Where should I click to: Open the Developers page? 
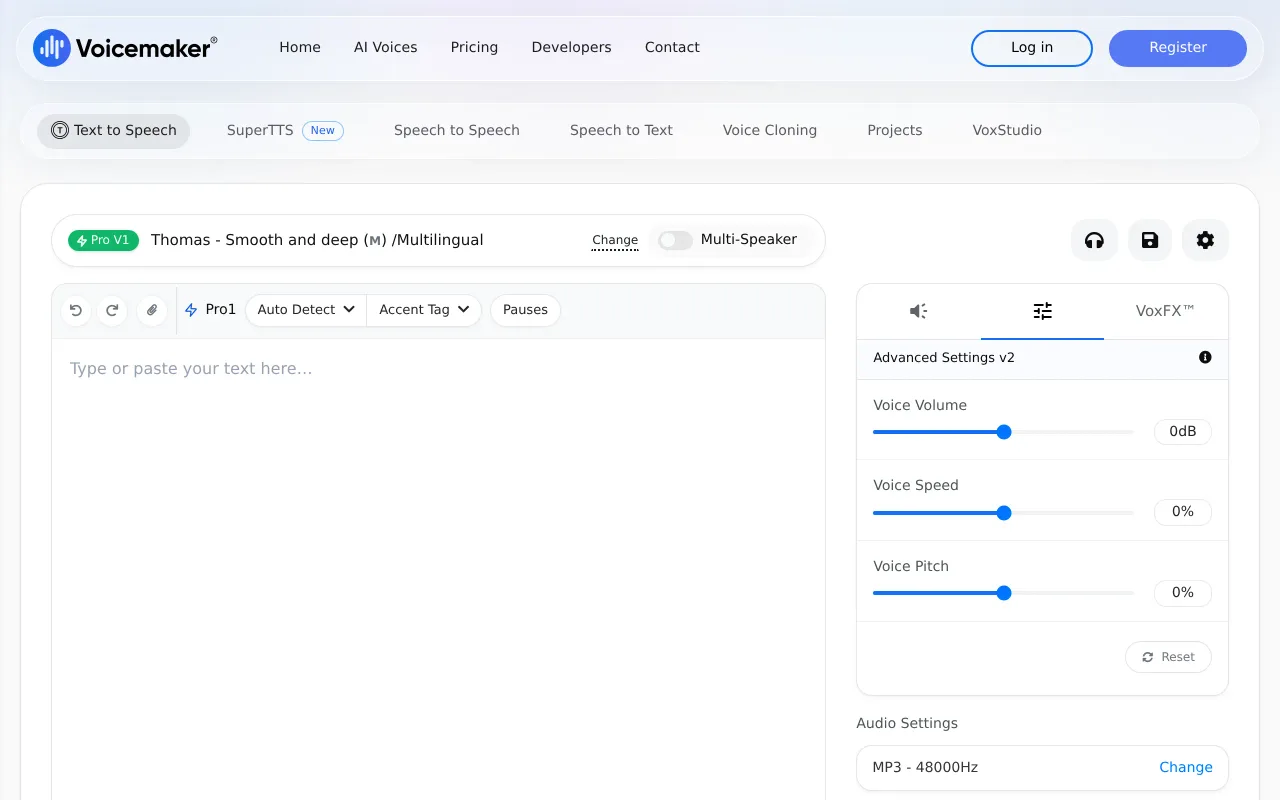point(571,48)
